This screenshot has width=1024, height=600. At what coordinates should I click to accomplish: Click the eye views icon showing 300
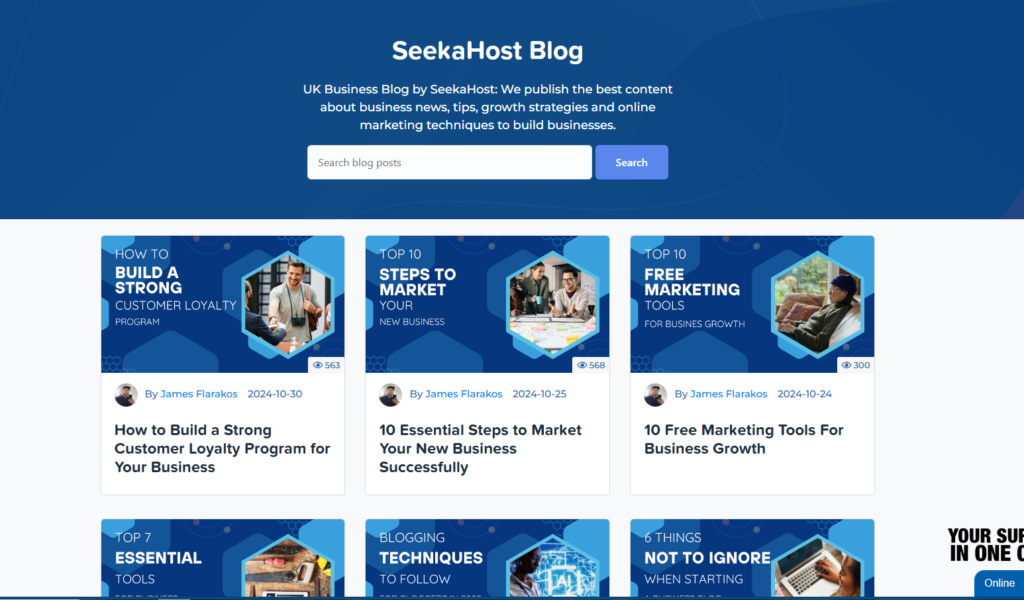click(x=846, y=365)
